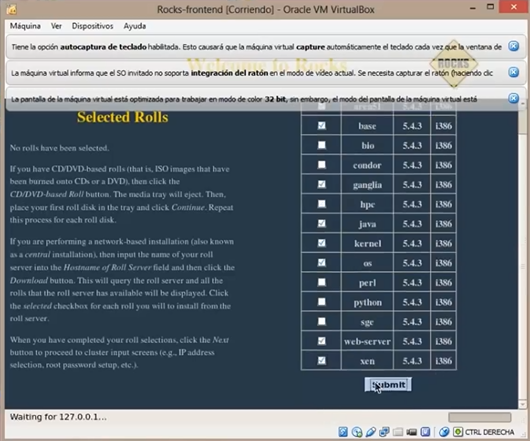
Task: Uncheck the web-server roll checkbox
Action: point(321,341)
